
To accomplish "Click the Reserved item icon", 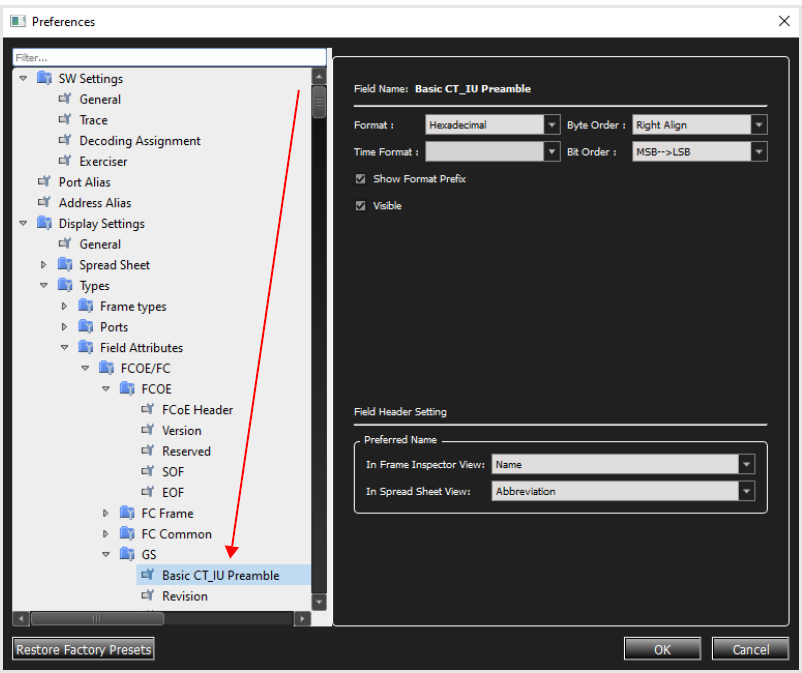I will (147, 451).
